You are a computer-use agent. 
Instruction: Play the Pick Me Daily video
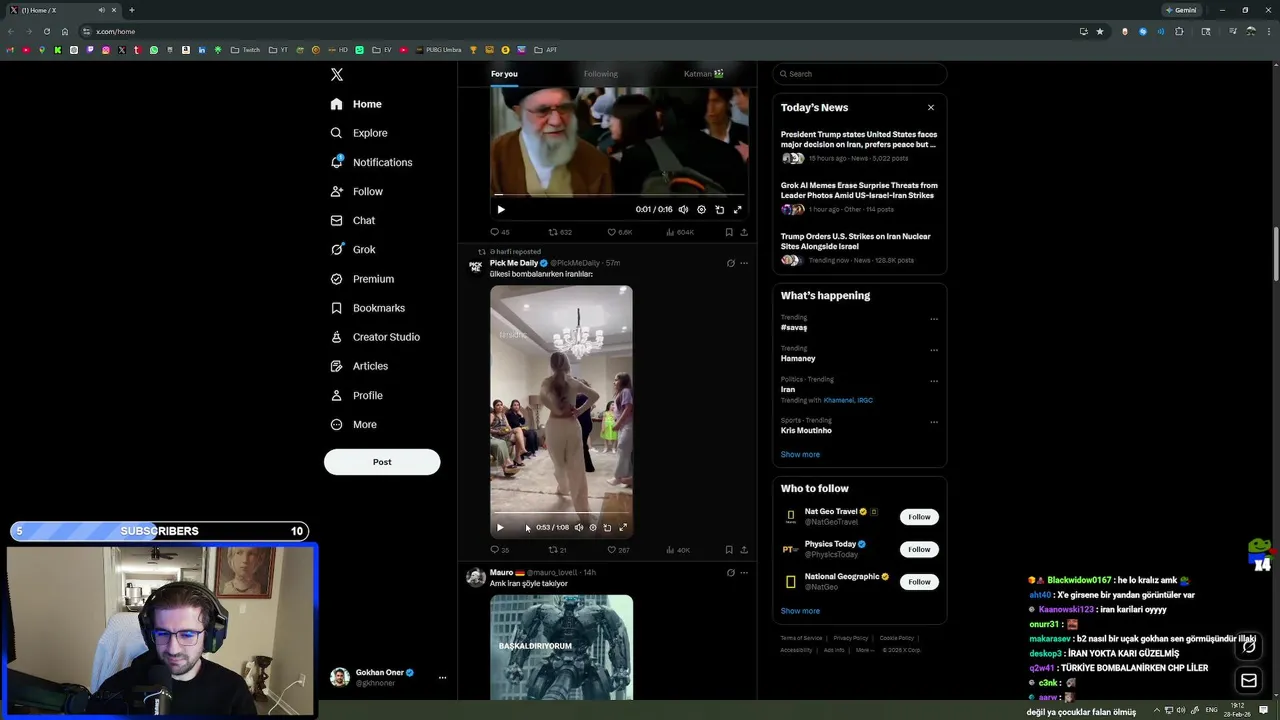[500, 528]
